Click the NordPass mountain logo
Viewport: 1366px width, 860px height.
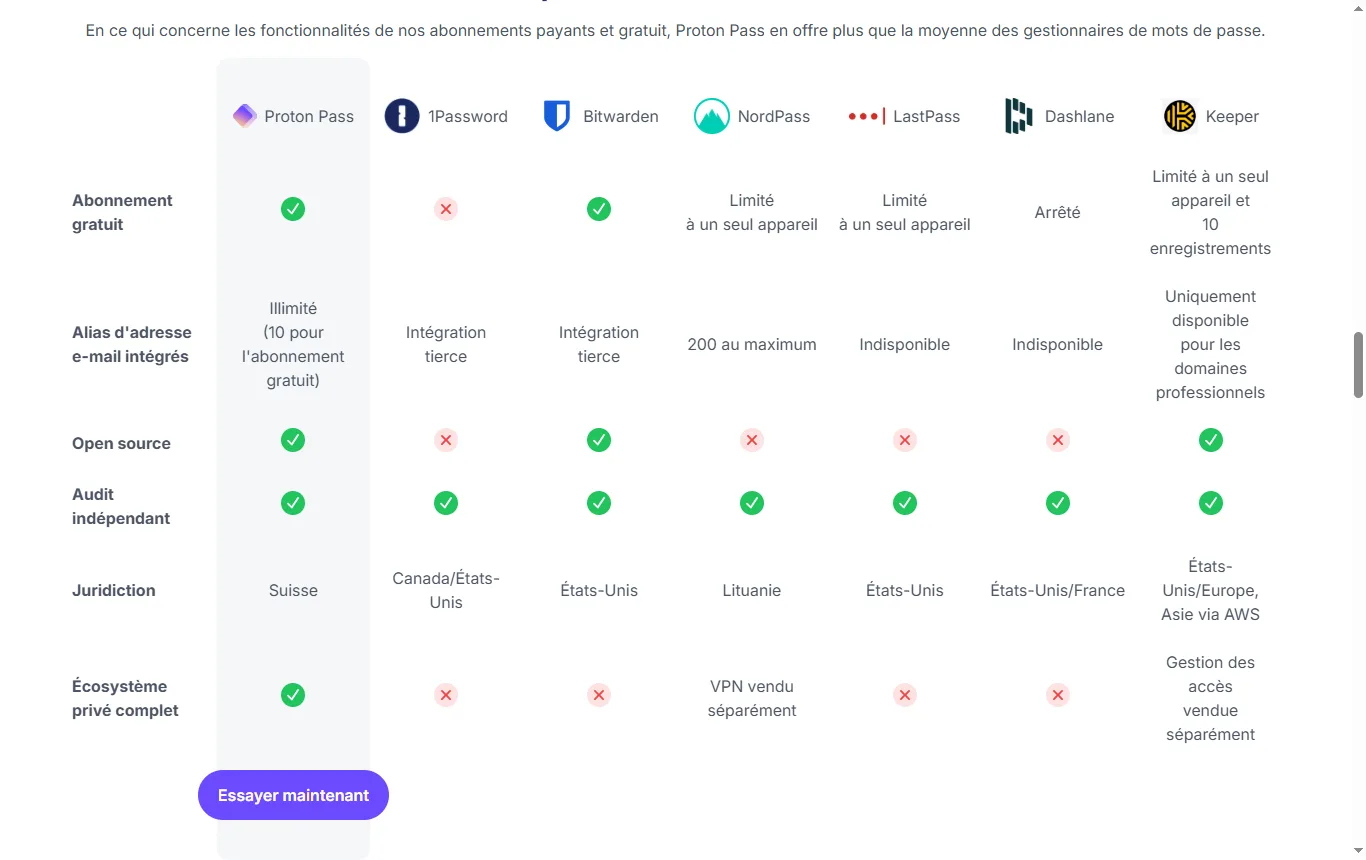712,116
